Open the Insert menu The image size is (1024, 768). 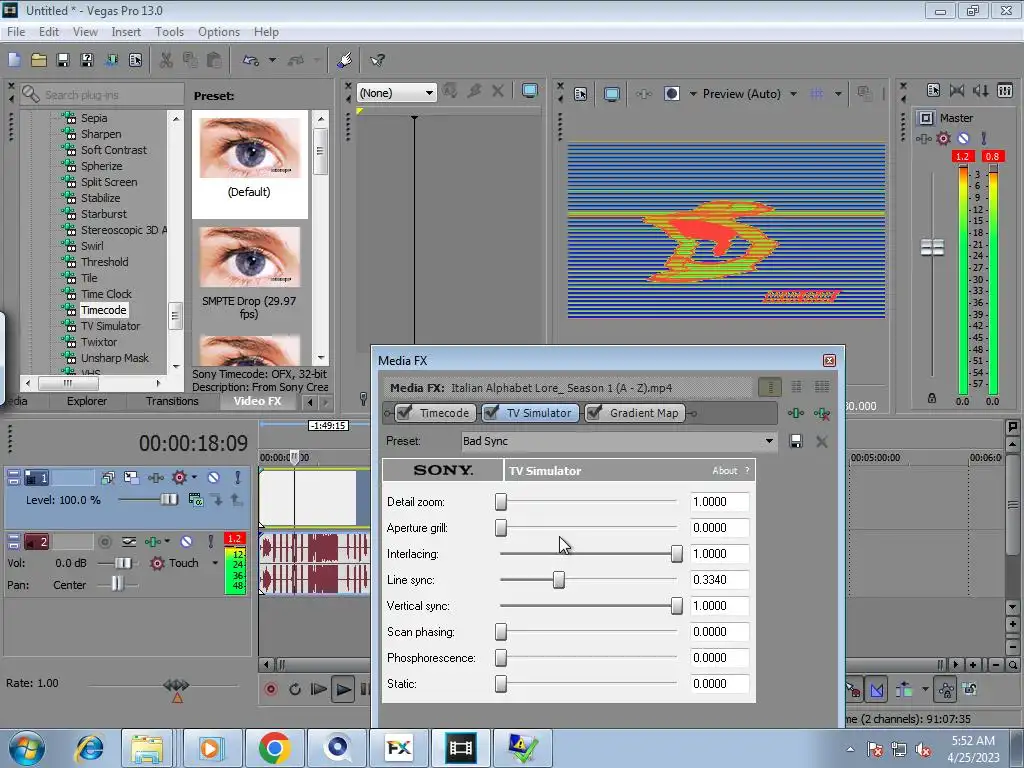click(x=126, y=31)
